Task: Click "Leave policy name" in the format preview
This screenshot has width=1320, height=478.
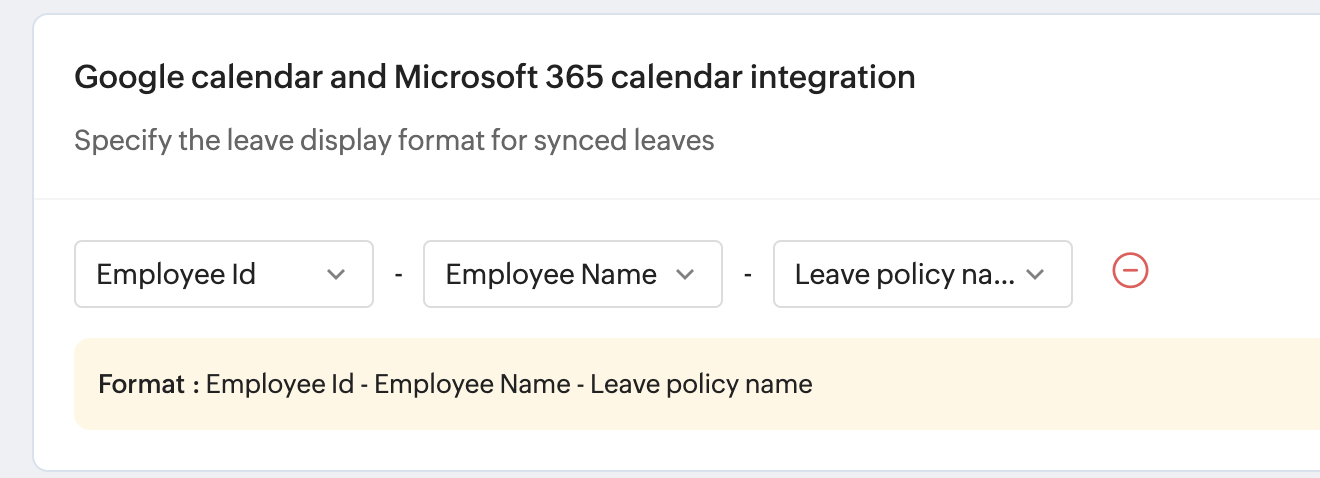Action: (x=701, y=384)
